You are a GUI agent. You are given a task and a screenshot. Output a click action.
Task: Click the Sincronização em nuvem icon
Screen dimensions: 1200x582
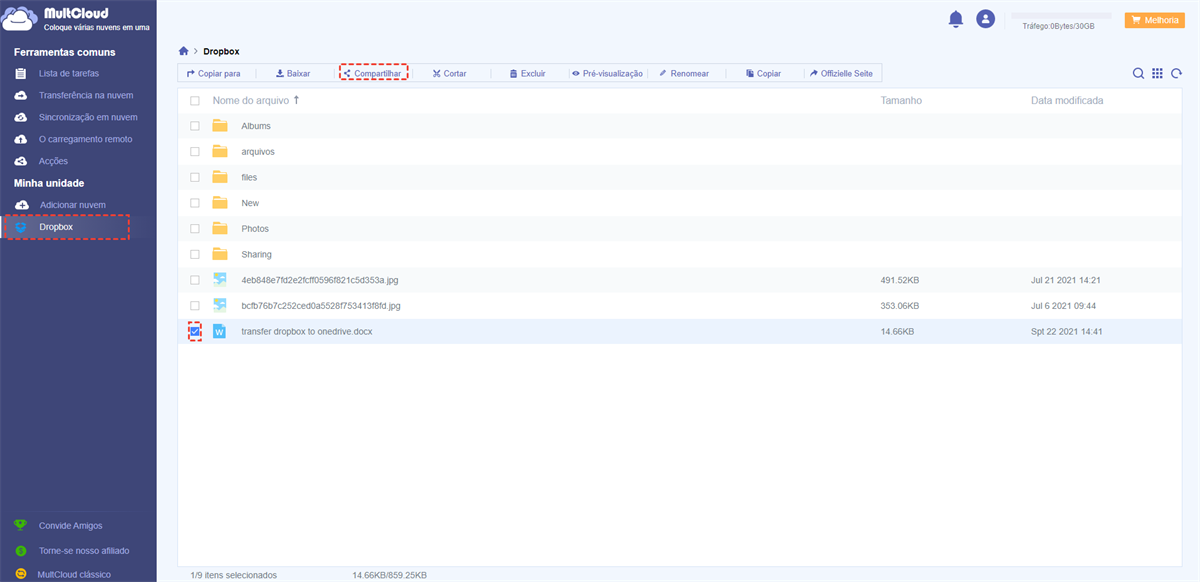[x=21, y=117]
